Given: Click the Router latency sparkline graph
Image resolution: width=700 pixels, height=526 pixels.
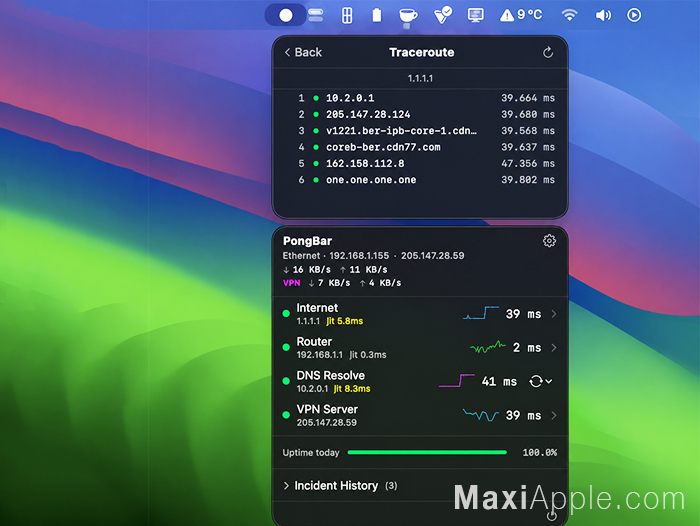Looking at the screenshot, I should (x=488, y=347).
